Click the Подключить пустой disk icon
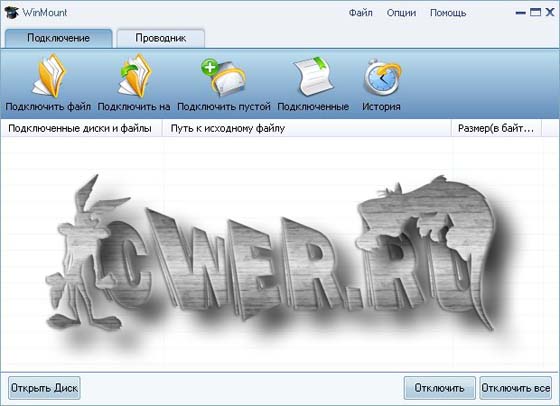Image resolution: width=560 pixels, height=406 pixels. point(224,77)
